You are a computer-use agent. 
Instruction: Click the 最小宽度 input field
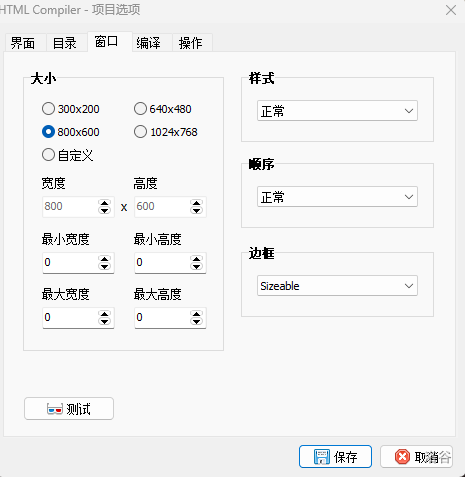tap(70, 263)
